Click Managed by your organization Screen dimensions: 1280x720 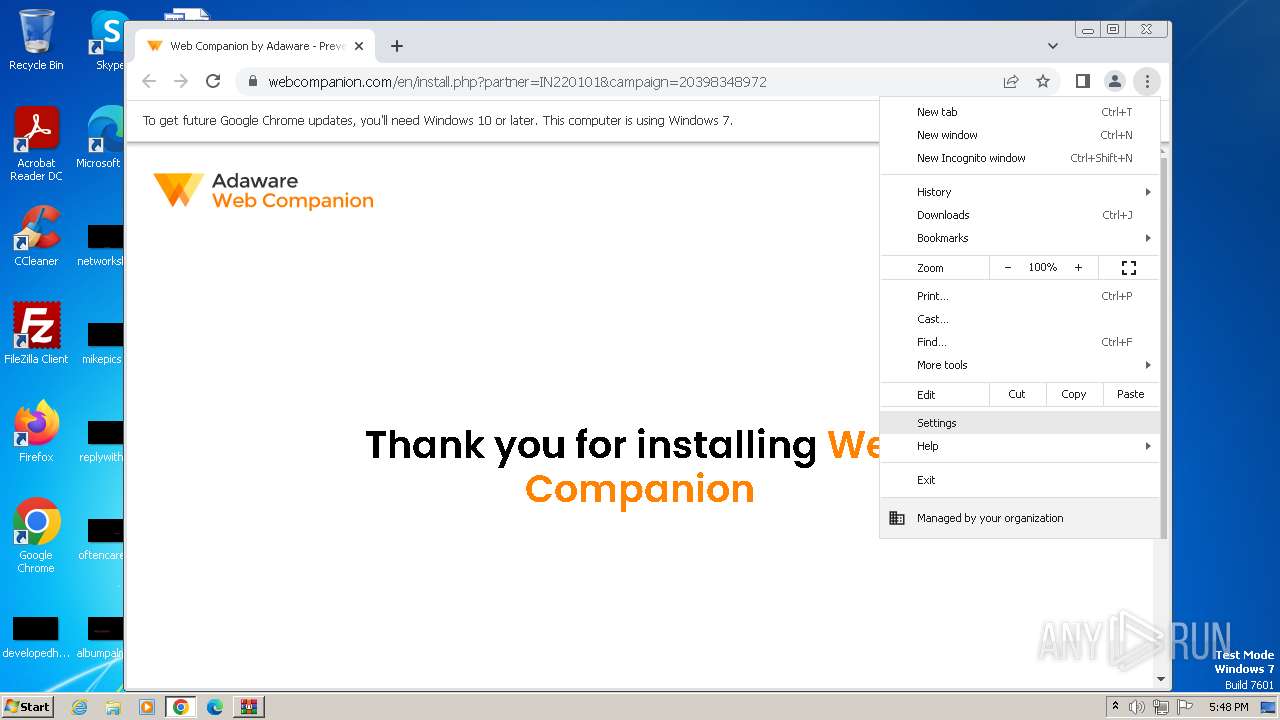(1020, 518)
